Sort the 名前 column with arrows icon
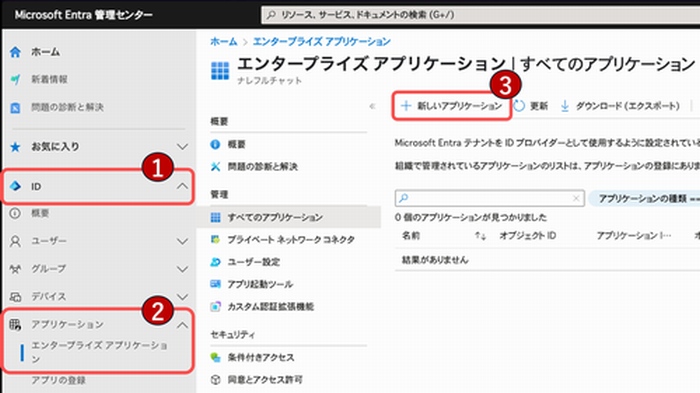The image size is (700, 393). [480, 236]
